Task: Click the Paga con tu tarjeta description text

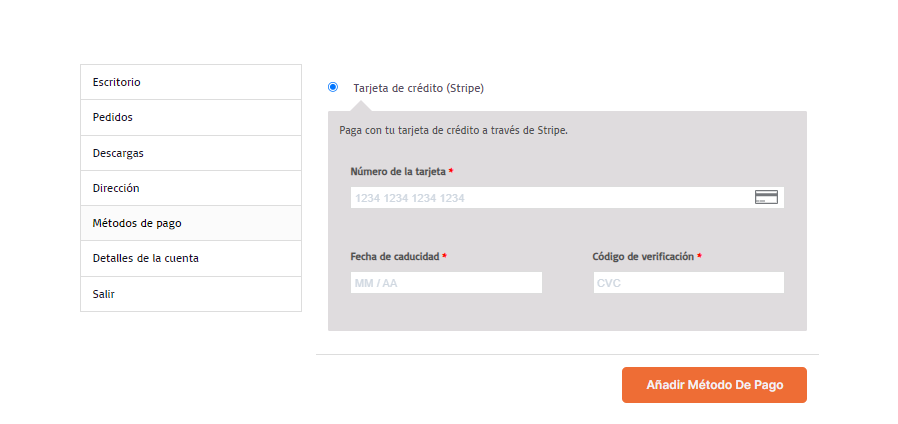Action: (x=454, y=130)
